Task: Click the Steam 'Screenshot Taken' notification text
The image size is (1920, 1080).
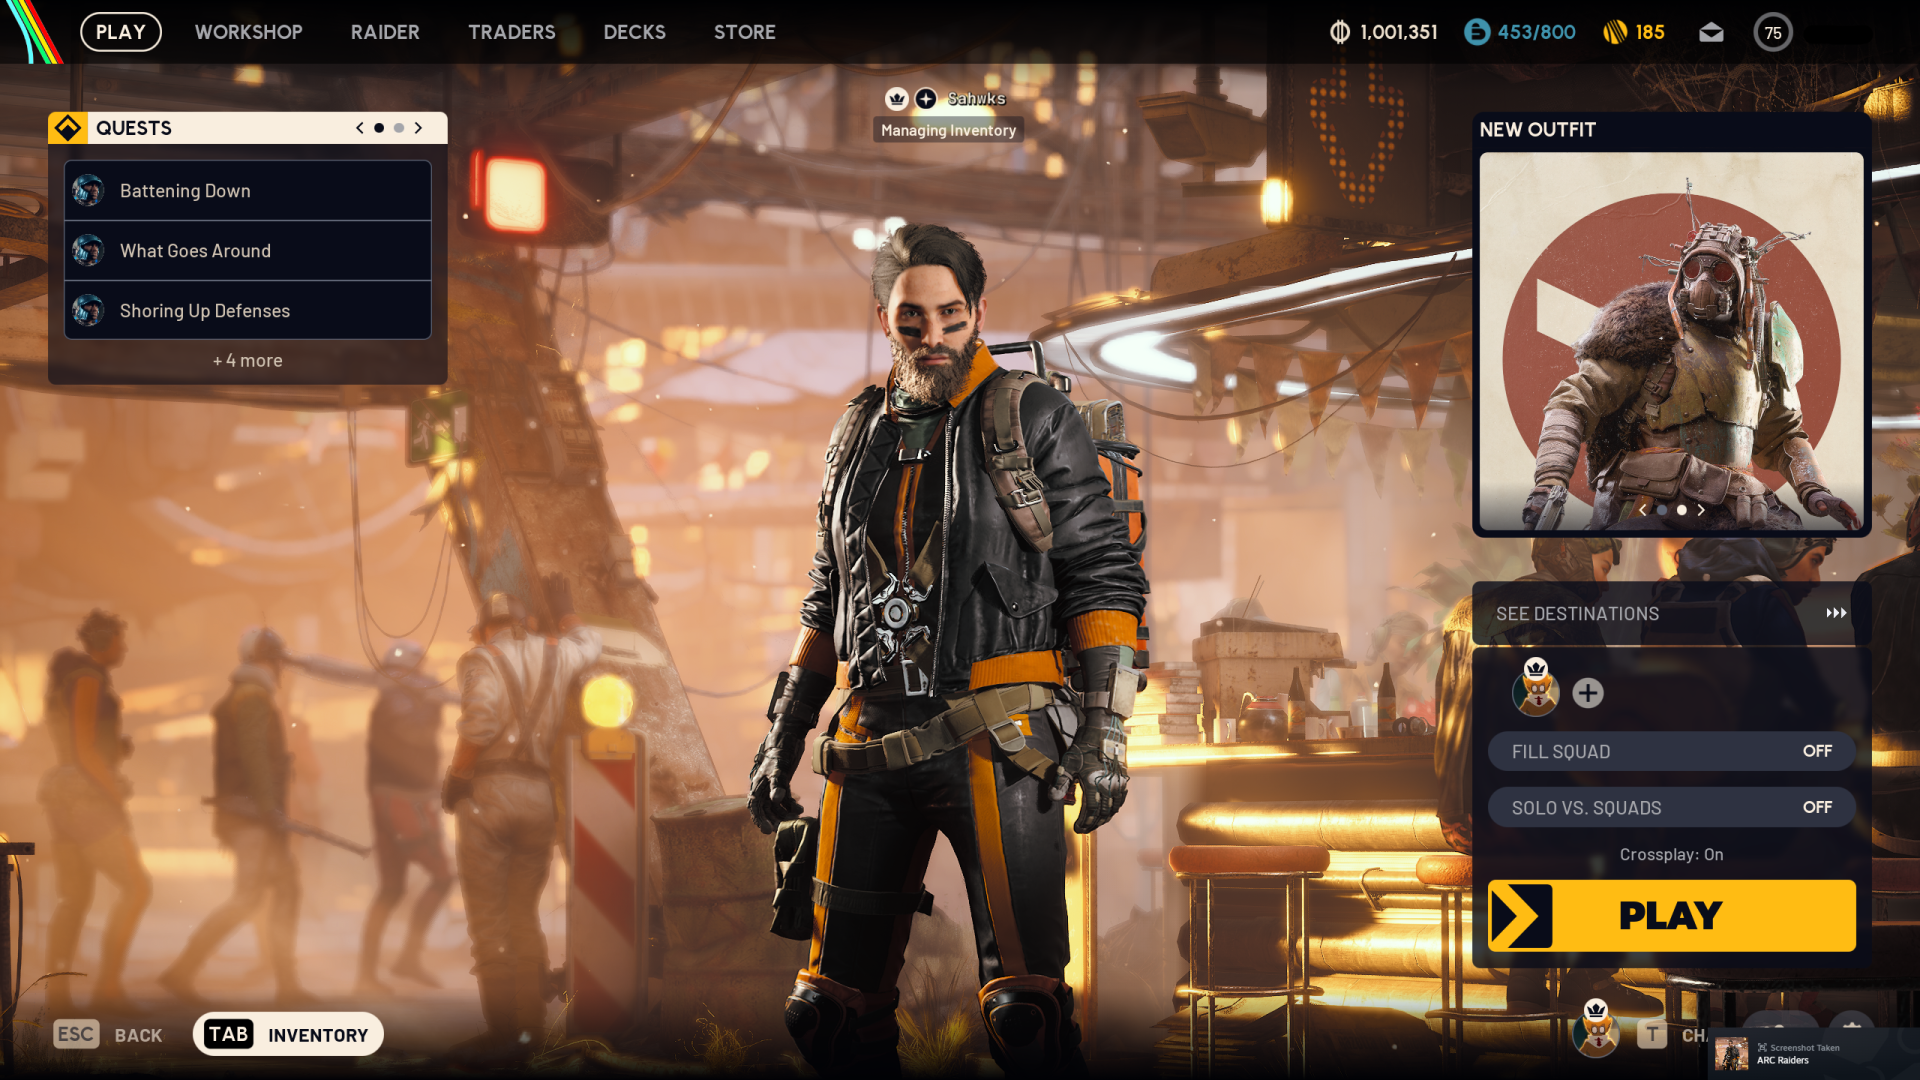Action: pyautogui.click(x=1804, y=1048)
